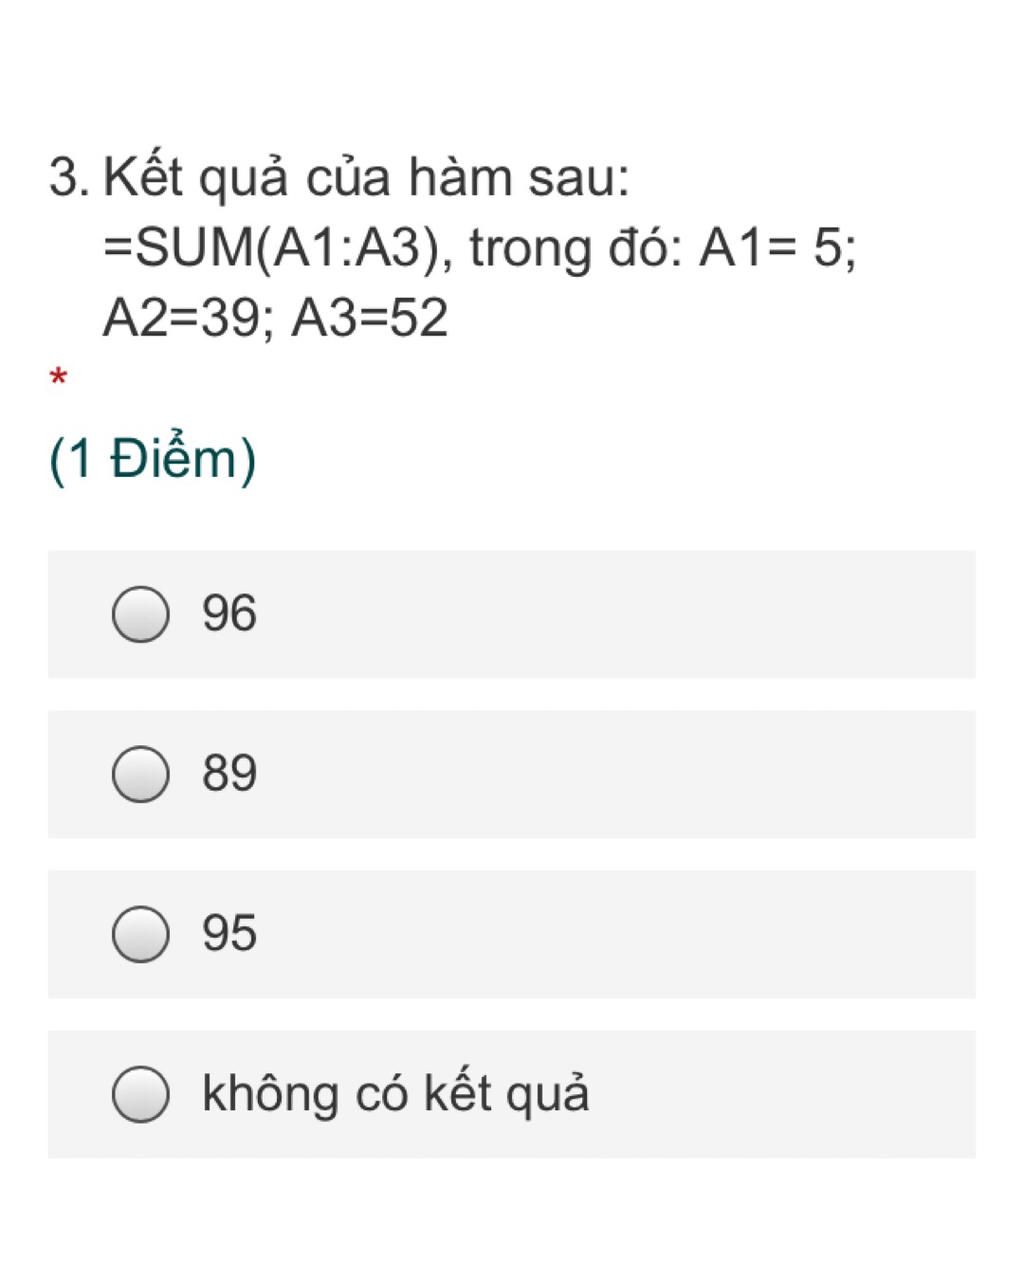The image size is (1024, 1280).
Task: Select the radio button for 89
Action: [x=140, y=774]
